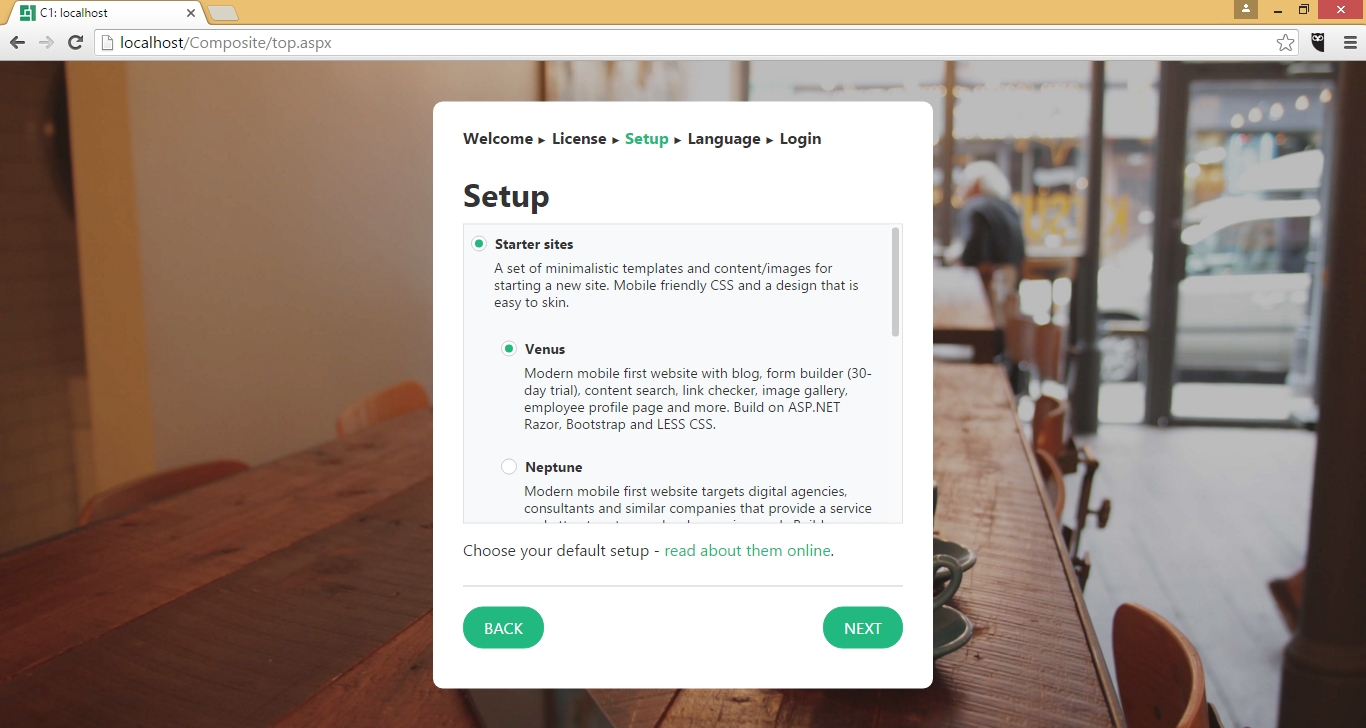Open the Chrome hamburger menu
The image size is (1366, 728).
click(x=1350, y=42)
